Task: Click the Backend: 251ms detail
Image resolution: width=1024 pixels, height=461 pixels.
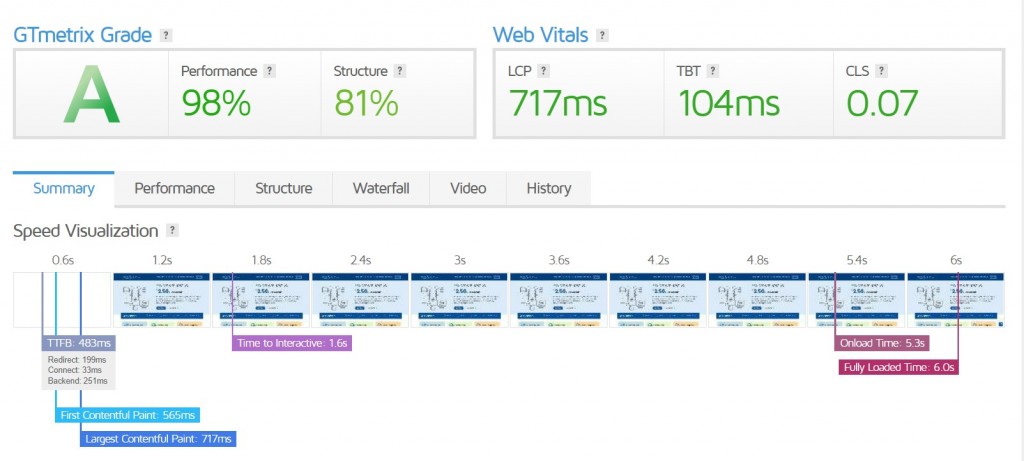Action: 78,381
